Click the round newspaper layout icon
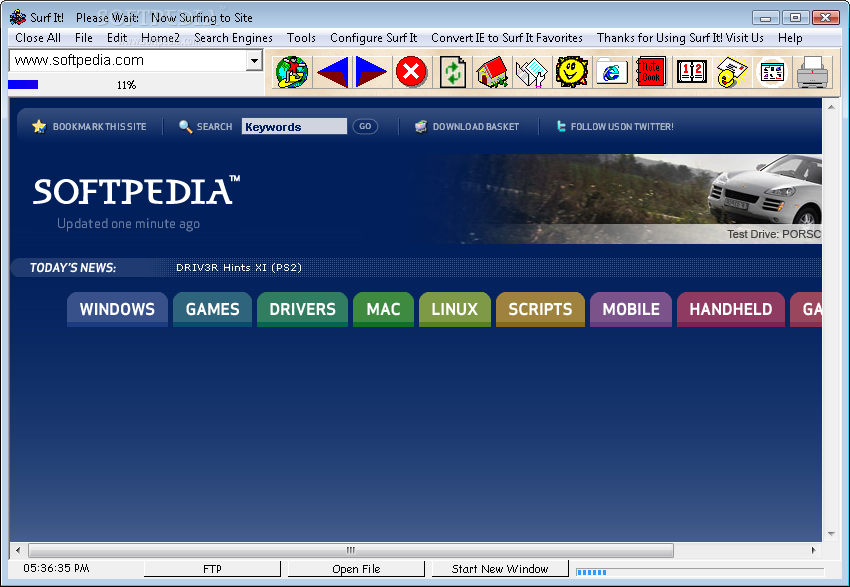This screenshot has height=587, width=850. coord(772,72)
